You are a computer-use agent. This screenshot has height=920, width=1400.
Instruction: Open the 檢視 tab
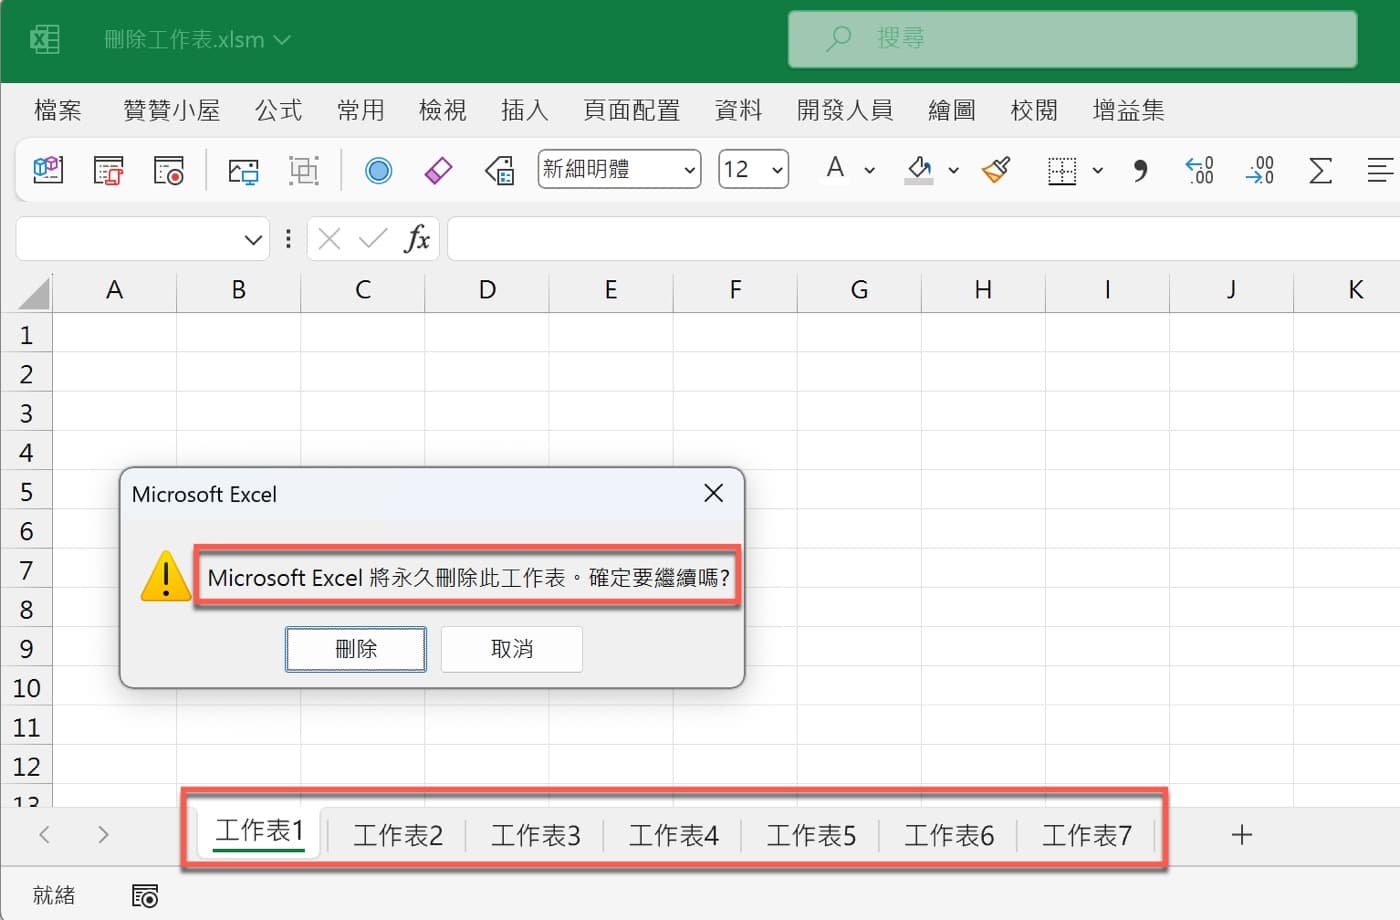pyautogui.click(x=443, y=110)
